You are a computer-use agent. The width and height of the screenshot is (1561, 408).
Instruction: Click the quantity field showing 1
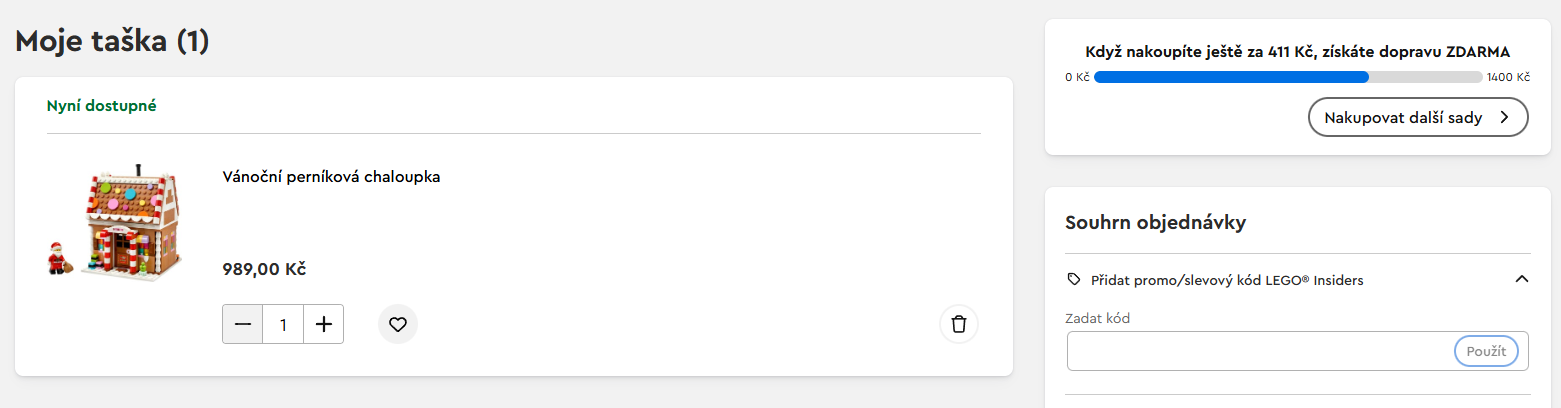coord(283,324)
